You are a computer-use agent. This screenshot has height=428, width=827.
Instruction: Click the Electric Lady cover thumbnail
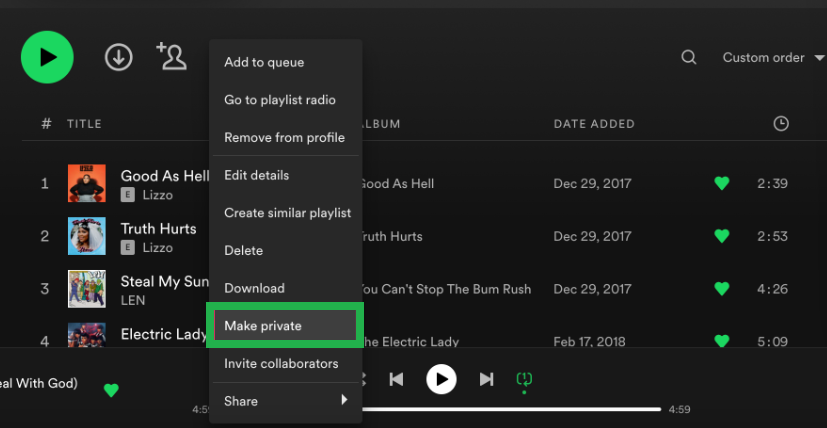(86, 335)
